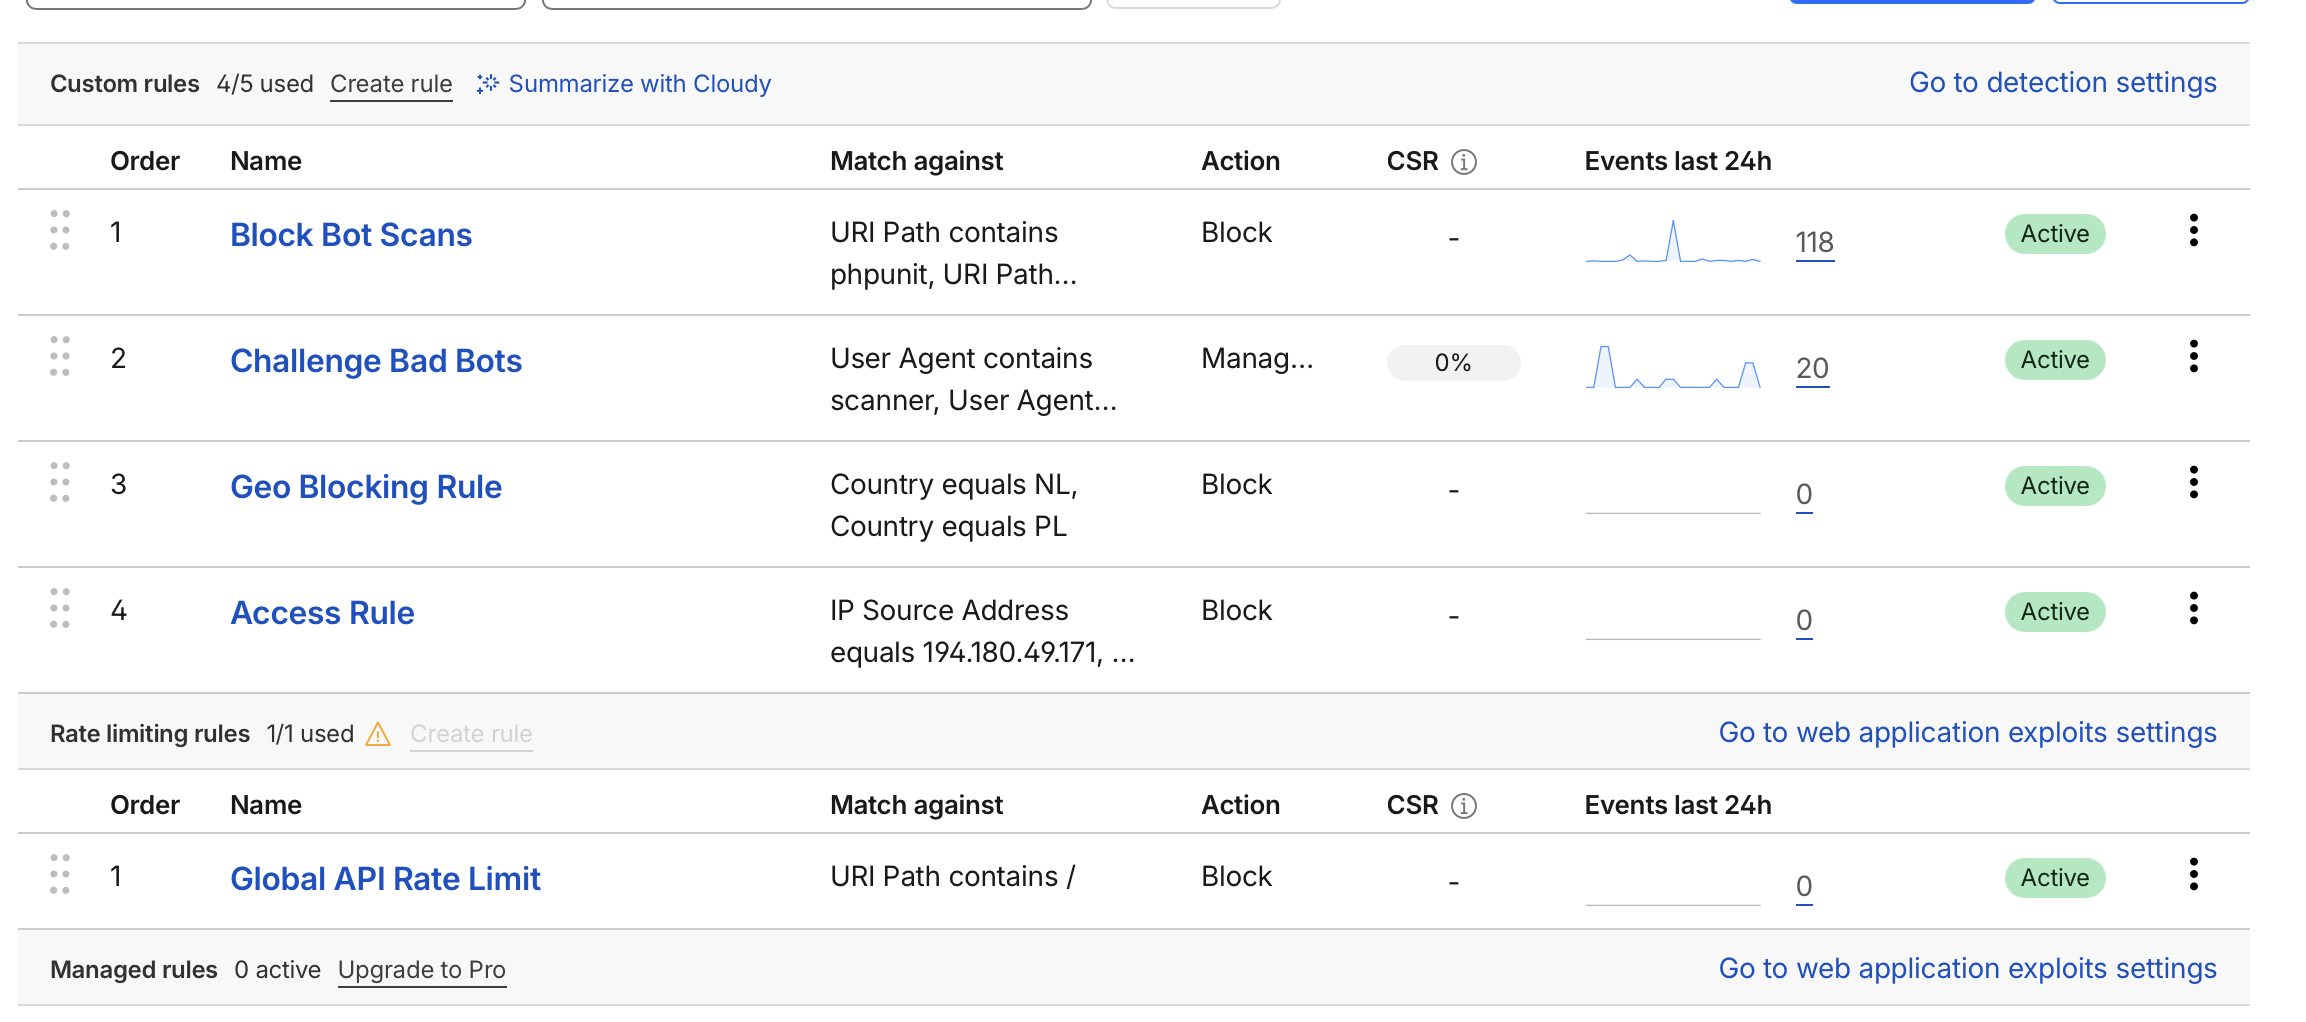Open the Access Rule three-dot options menu
Image resolution: width=2306 pixels, height=1022 pixels.
[x=2193, y=609]
